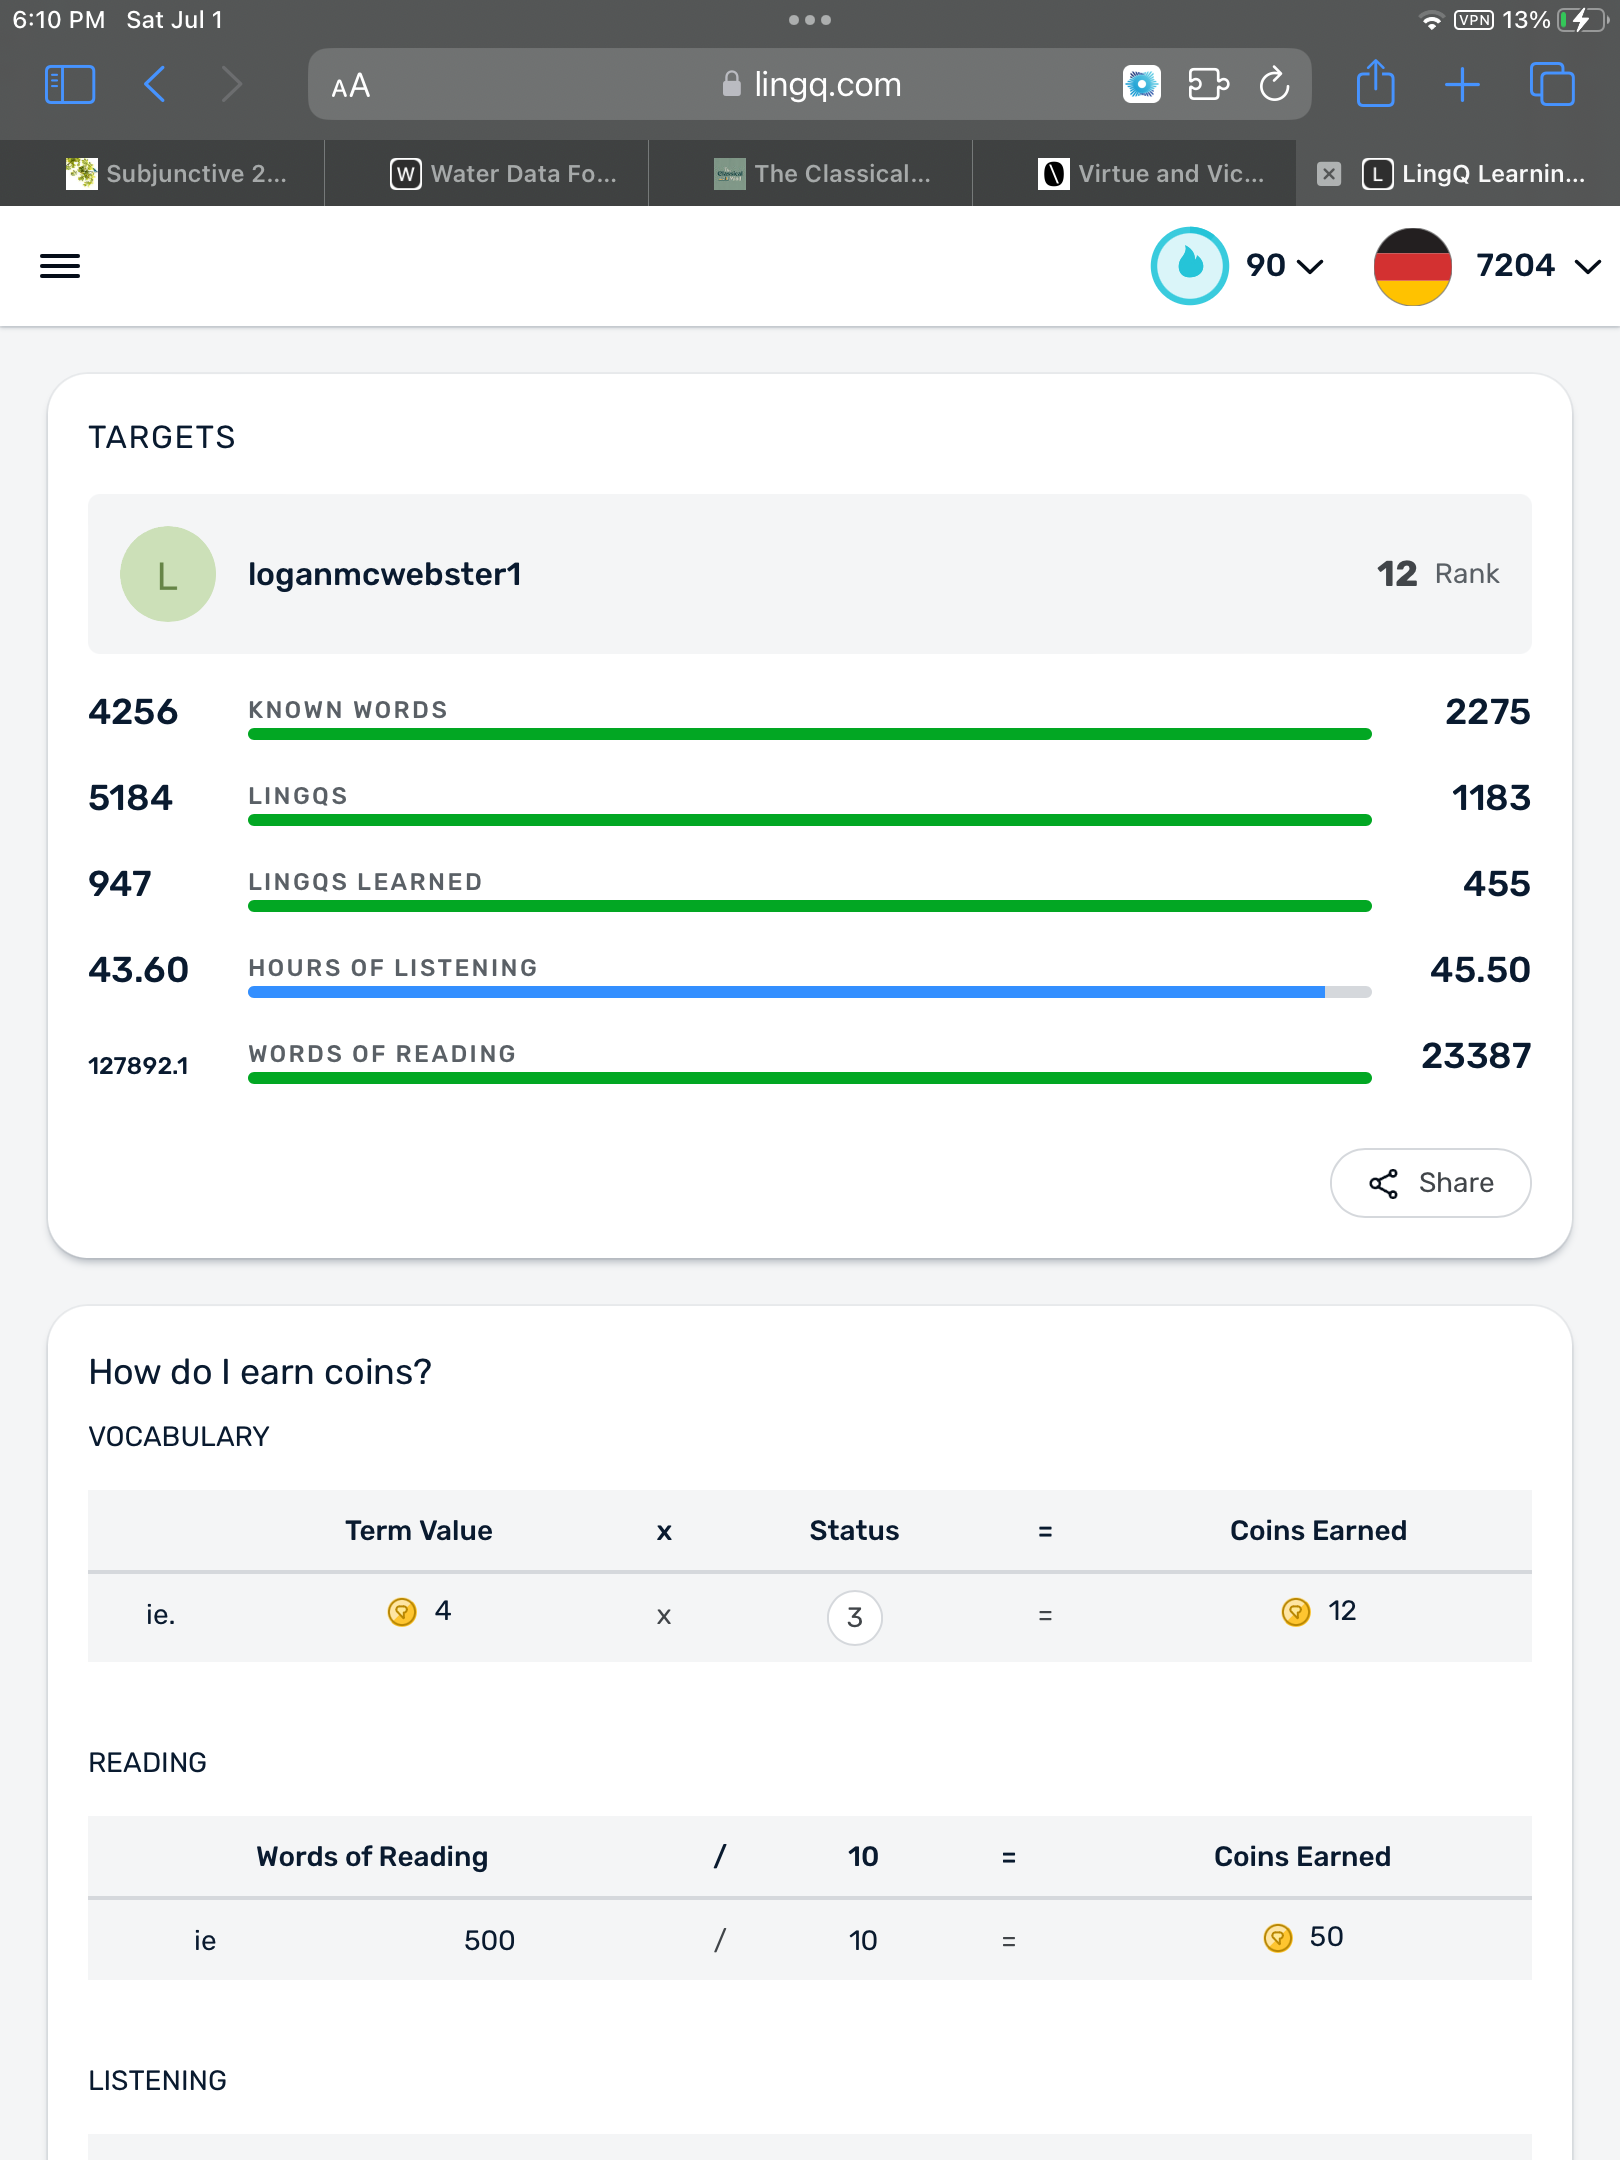This screenshot has width=1620, height=2160.
Task: Click the status 3 circle badge
Action: click(855, 1617)
